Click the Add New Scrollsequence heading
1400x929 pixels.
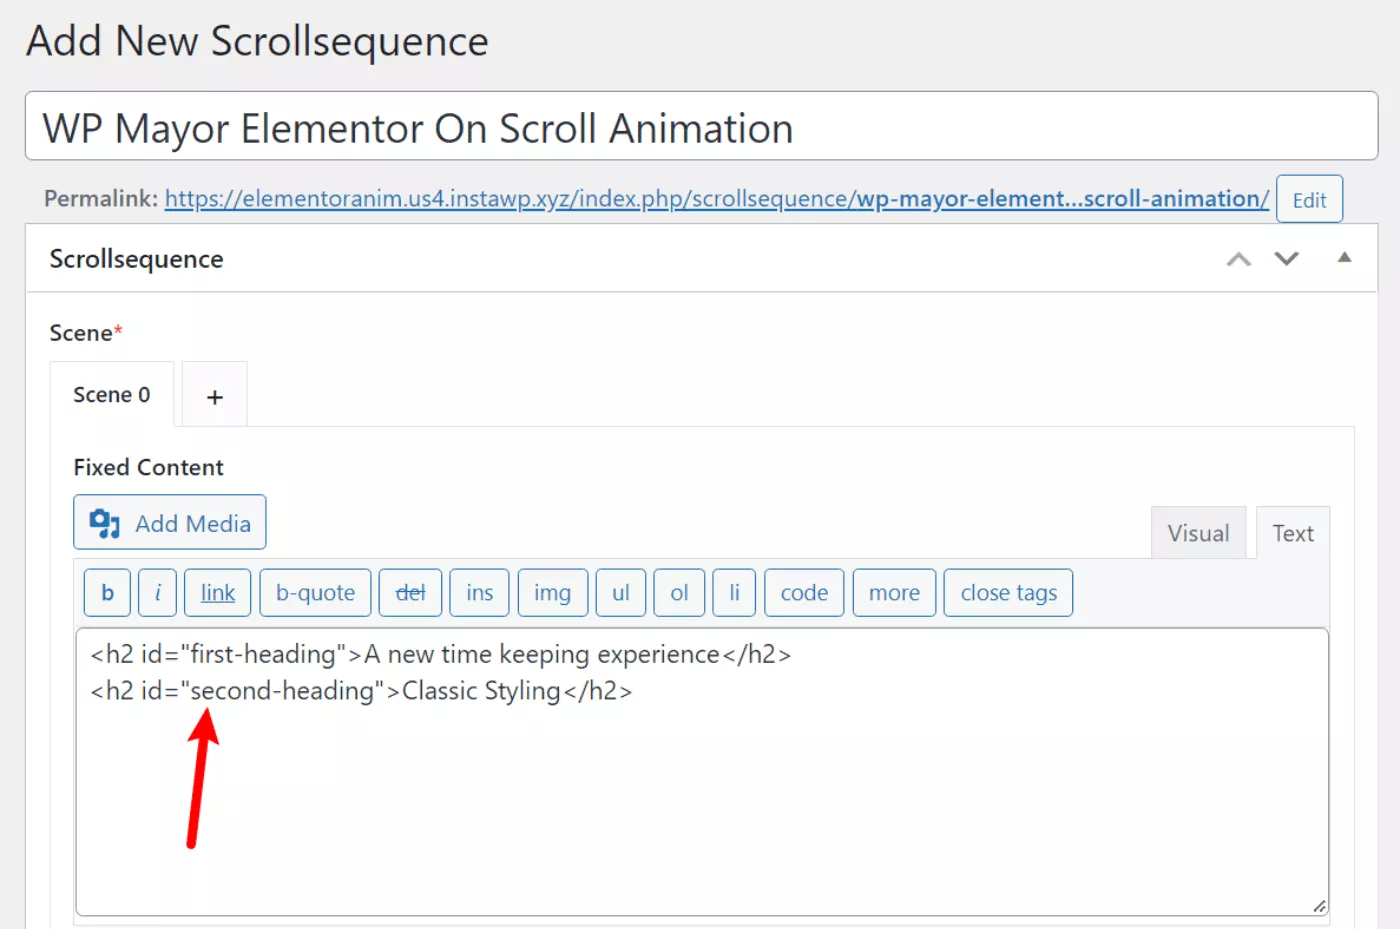[257, 42]
